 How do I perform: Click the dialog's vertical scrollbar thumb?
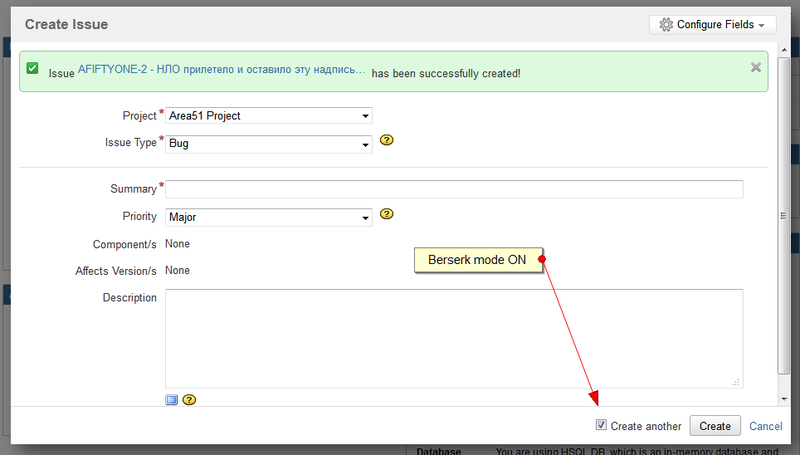point(784,216)
